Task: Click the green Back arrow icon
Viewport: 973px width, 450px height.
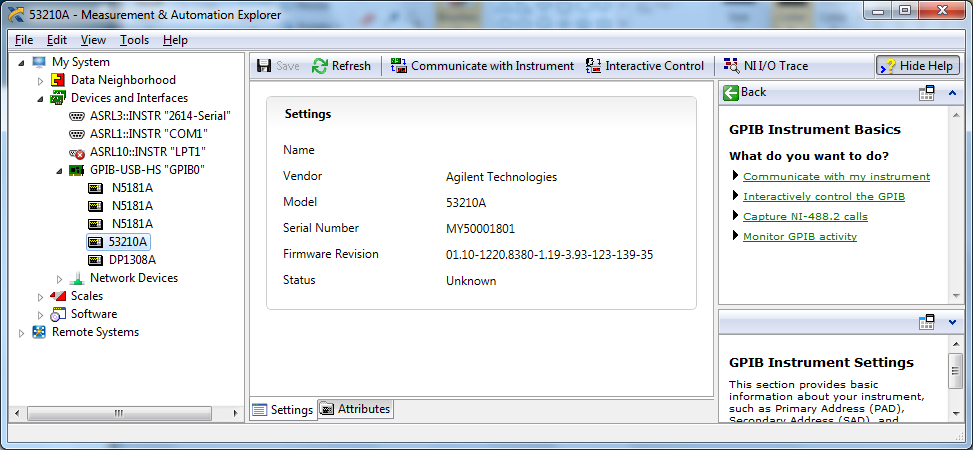Action: (731, 92)
